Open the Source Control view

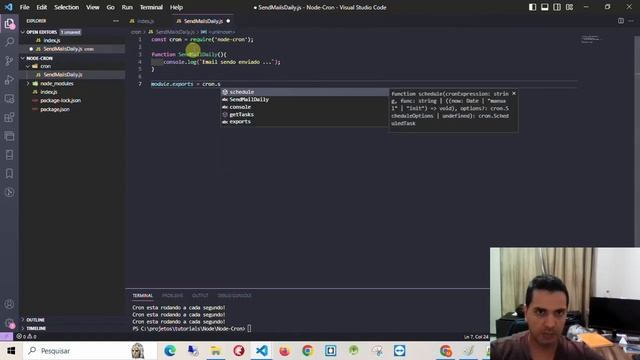9,61
